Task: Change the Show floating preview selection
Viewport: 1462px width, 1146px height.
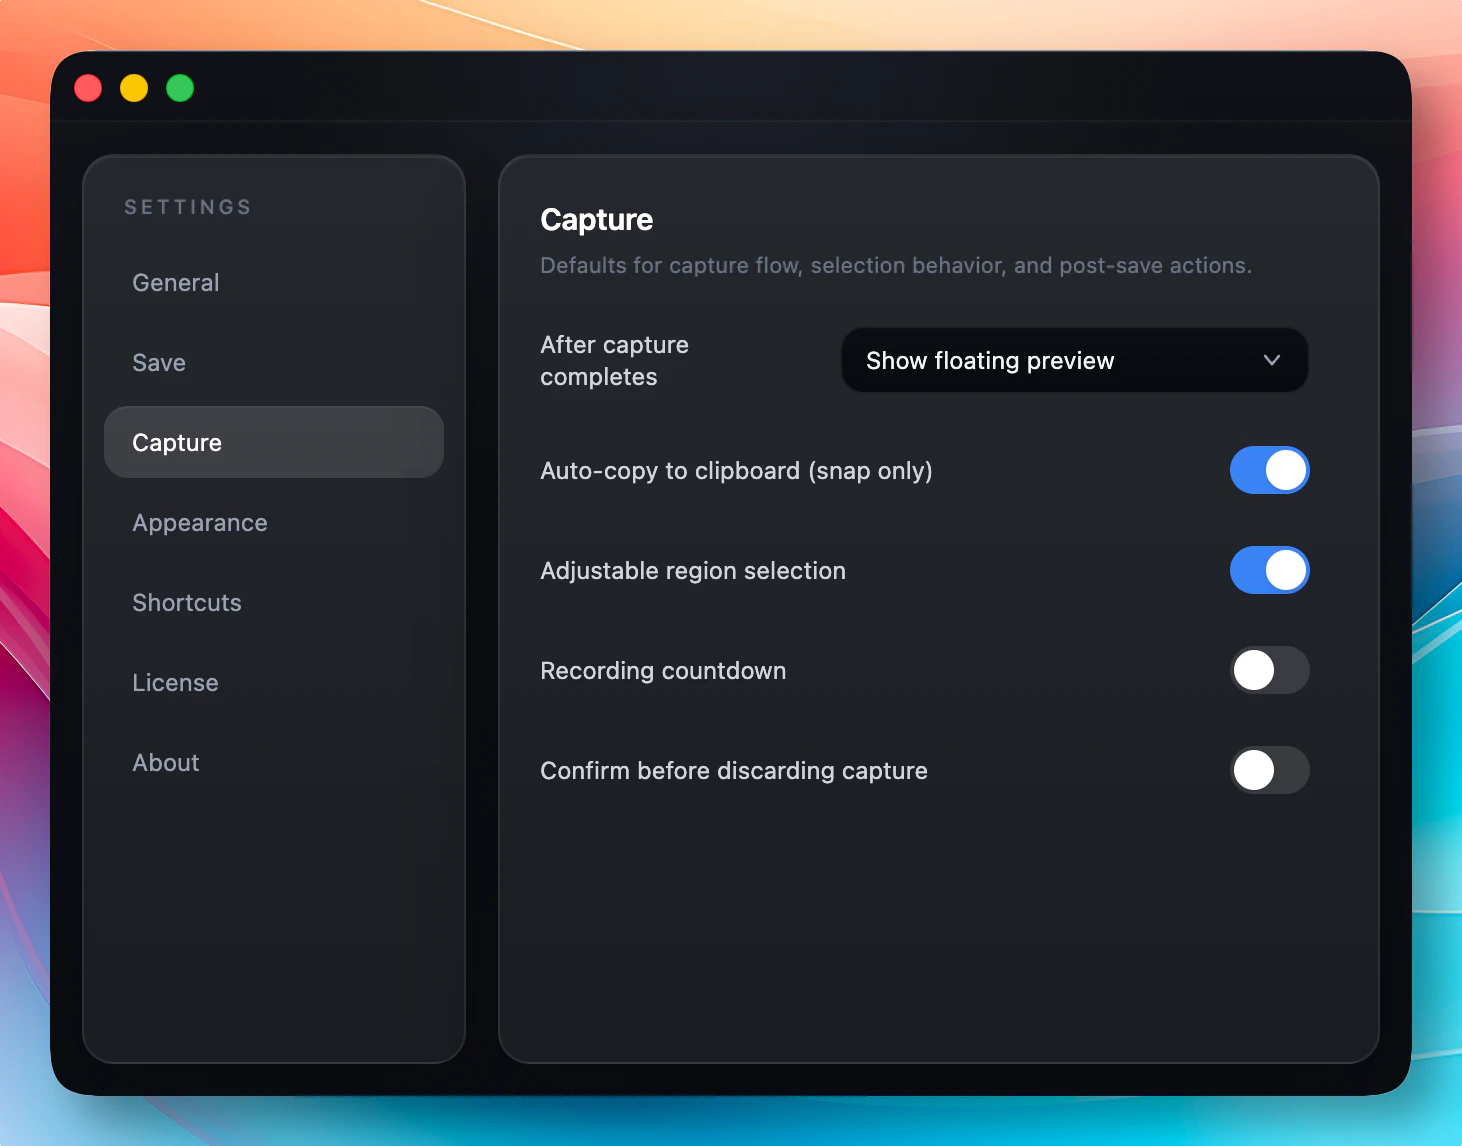Action: [x=1073, y=360]
